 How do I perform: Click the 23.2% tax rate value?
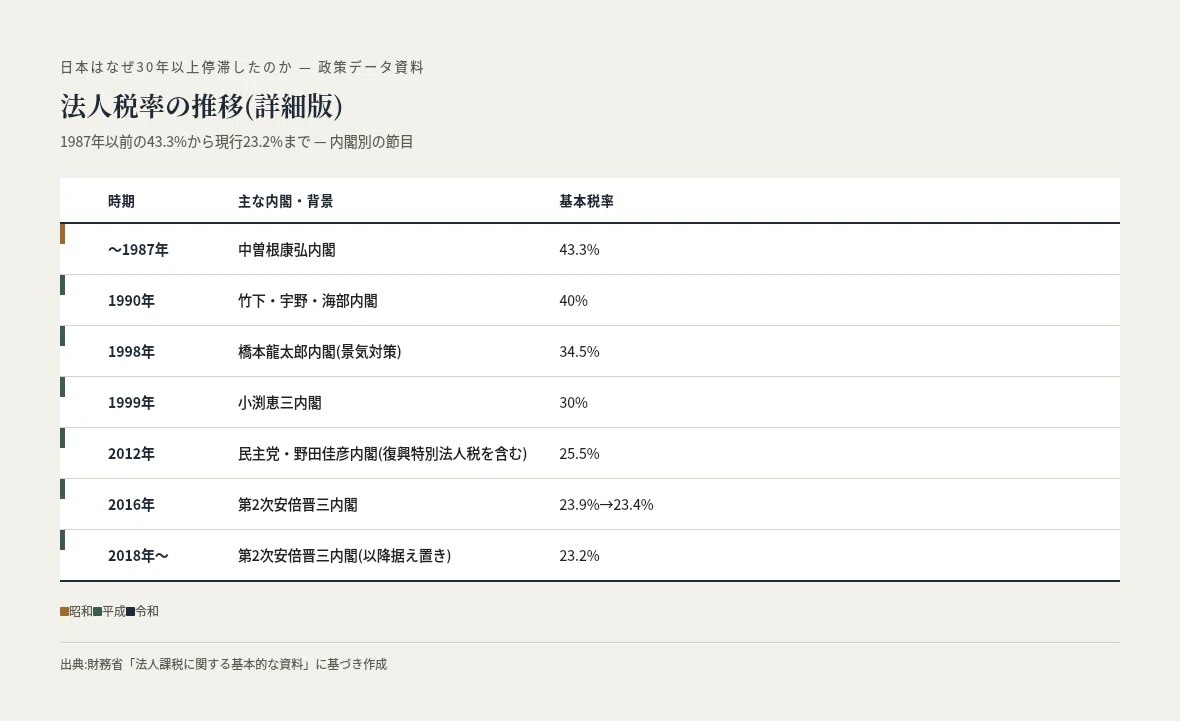[579, 556]
